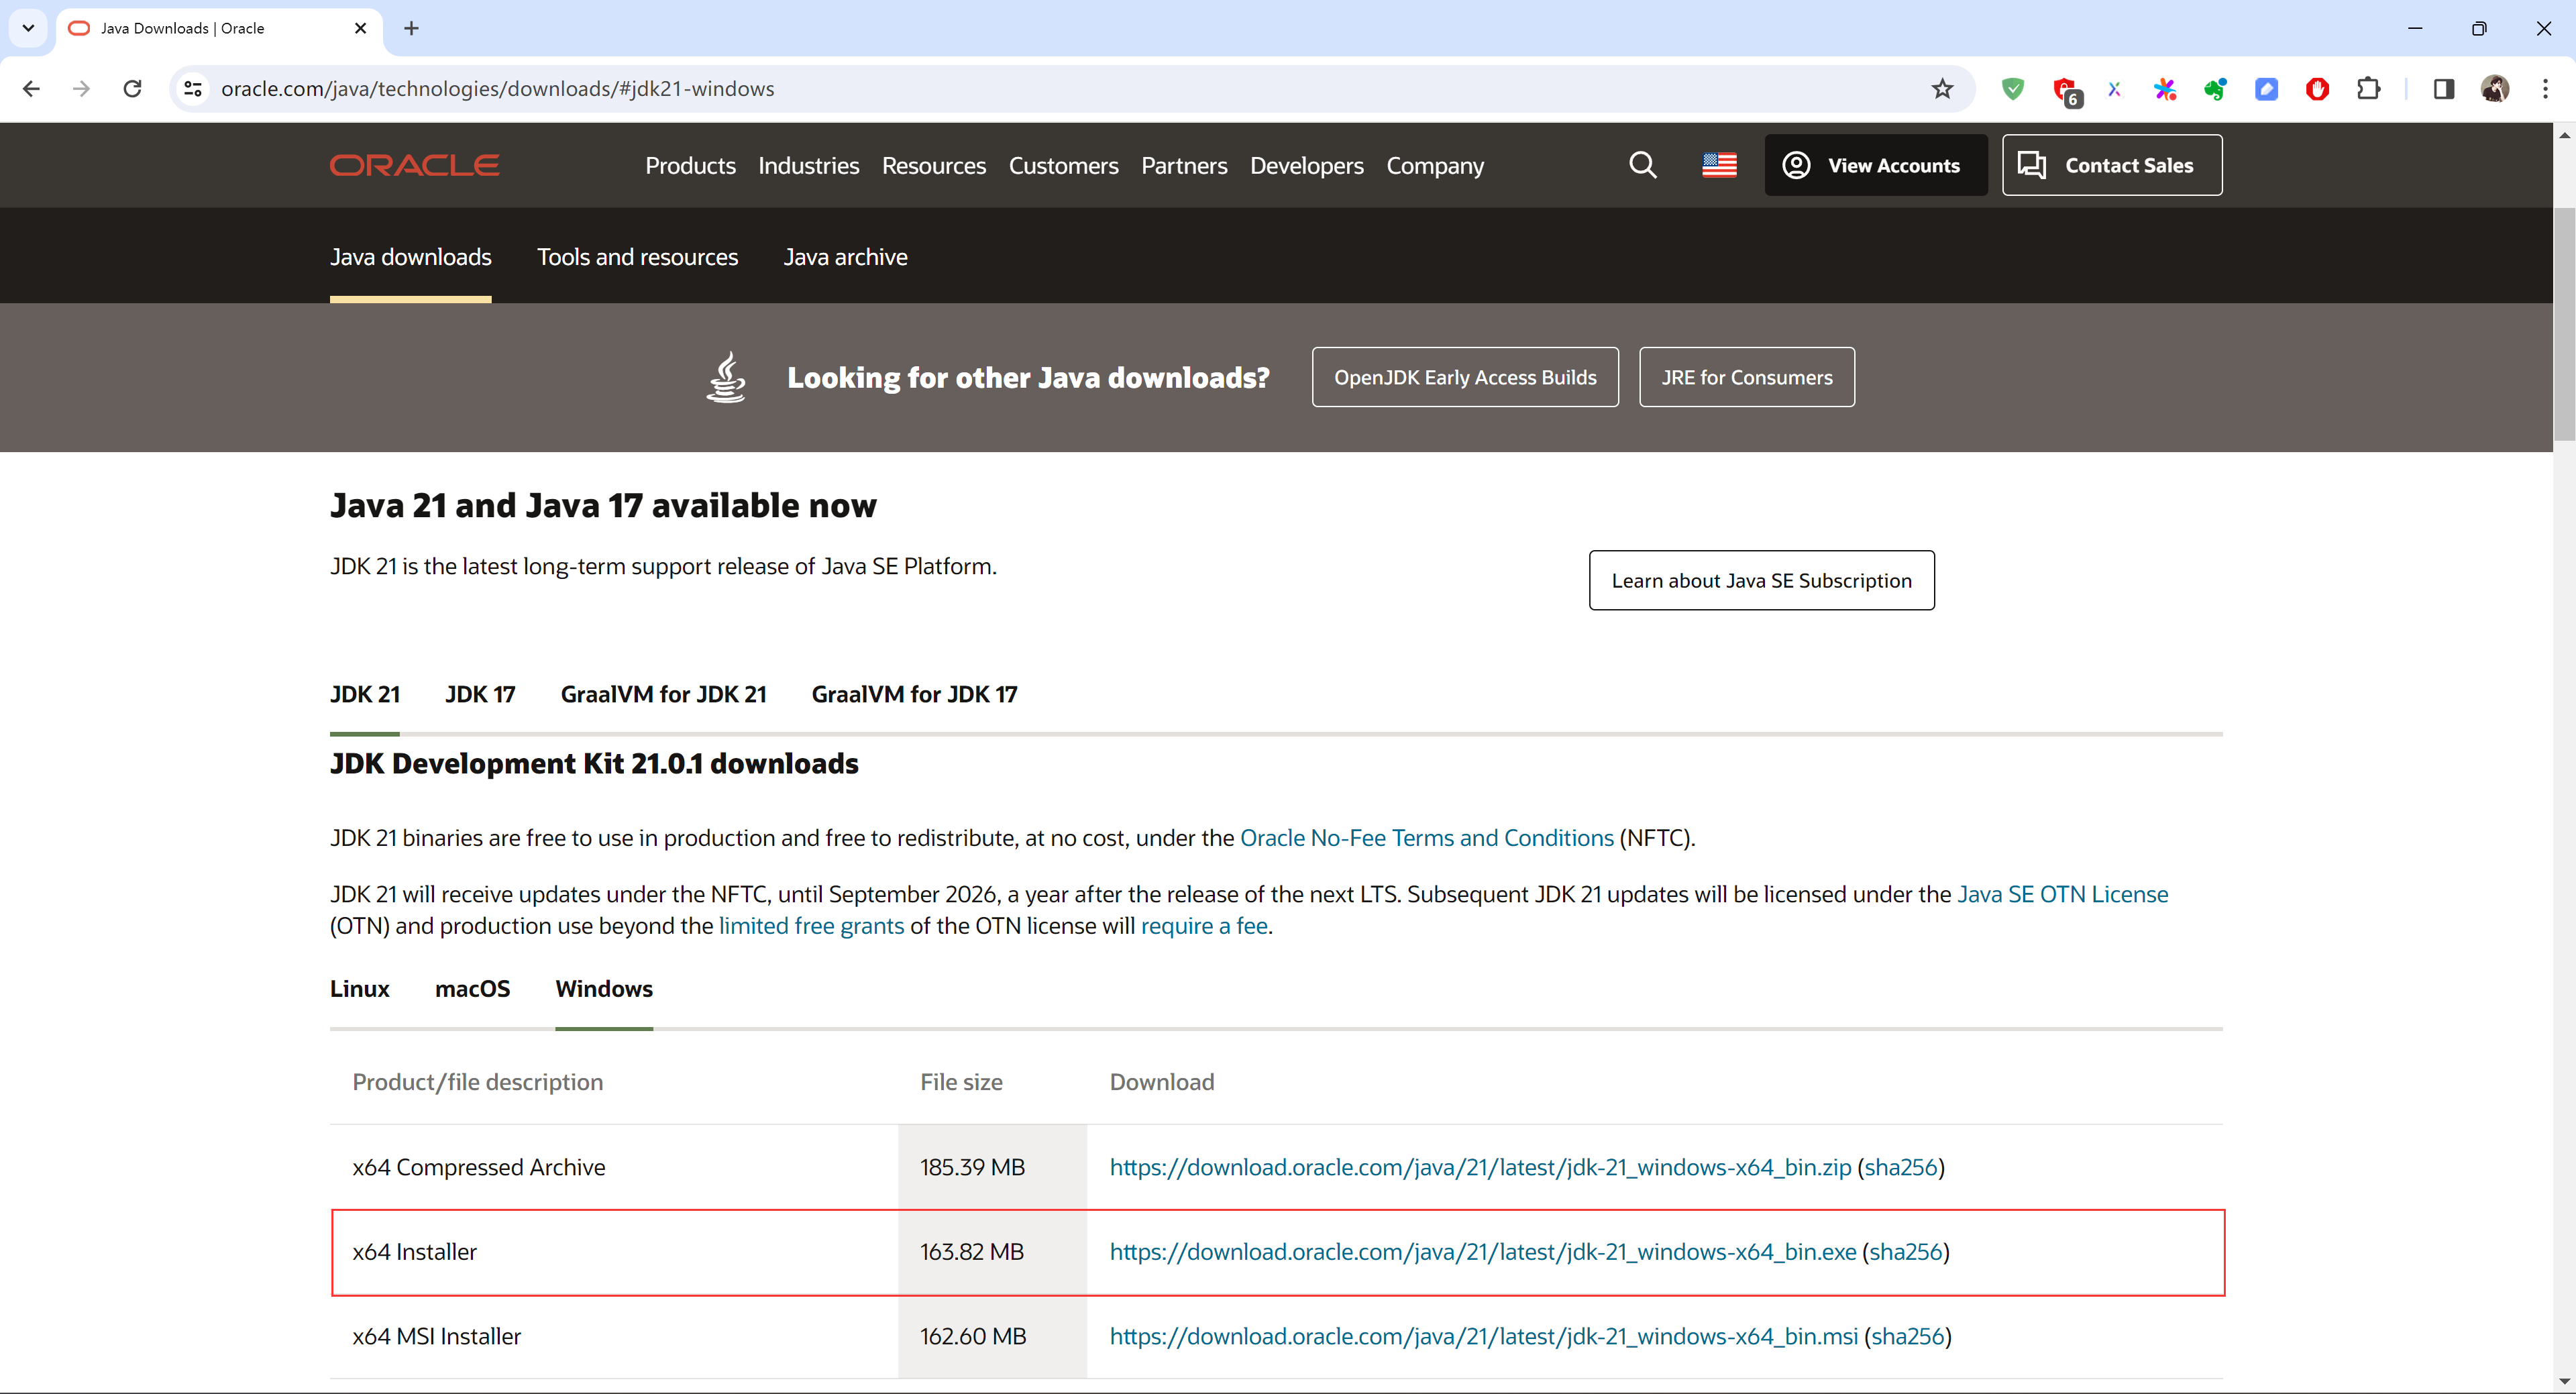Click the small X-shaped extension icon
The width and height of the screenshot is (2576, 1394).
2114,89
